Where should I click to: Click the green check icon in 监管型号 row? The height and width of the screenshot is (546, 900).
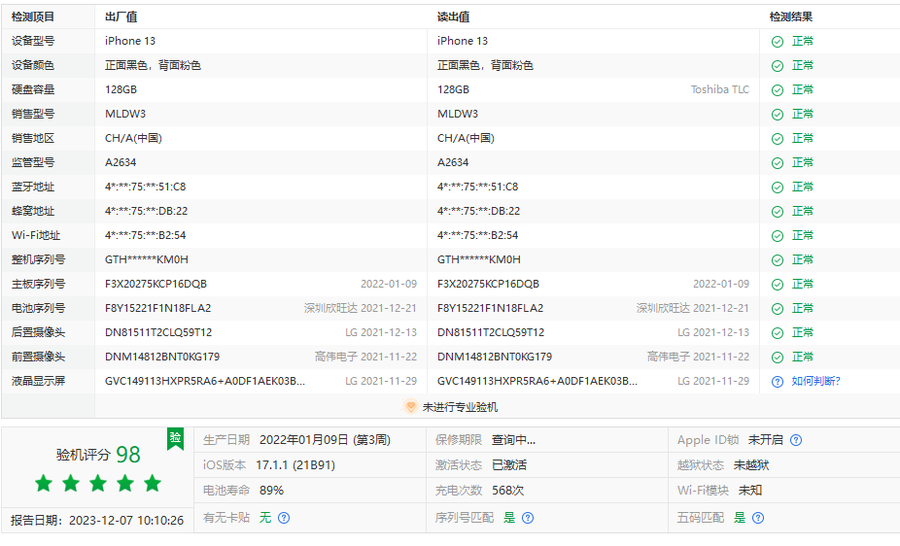(777, 163)
